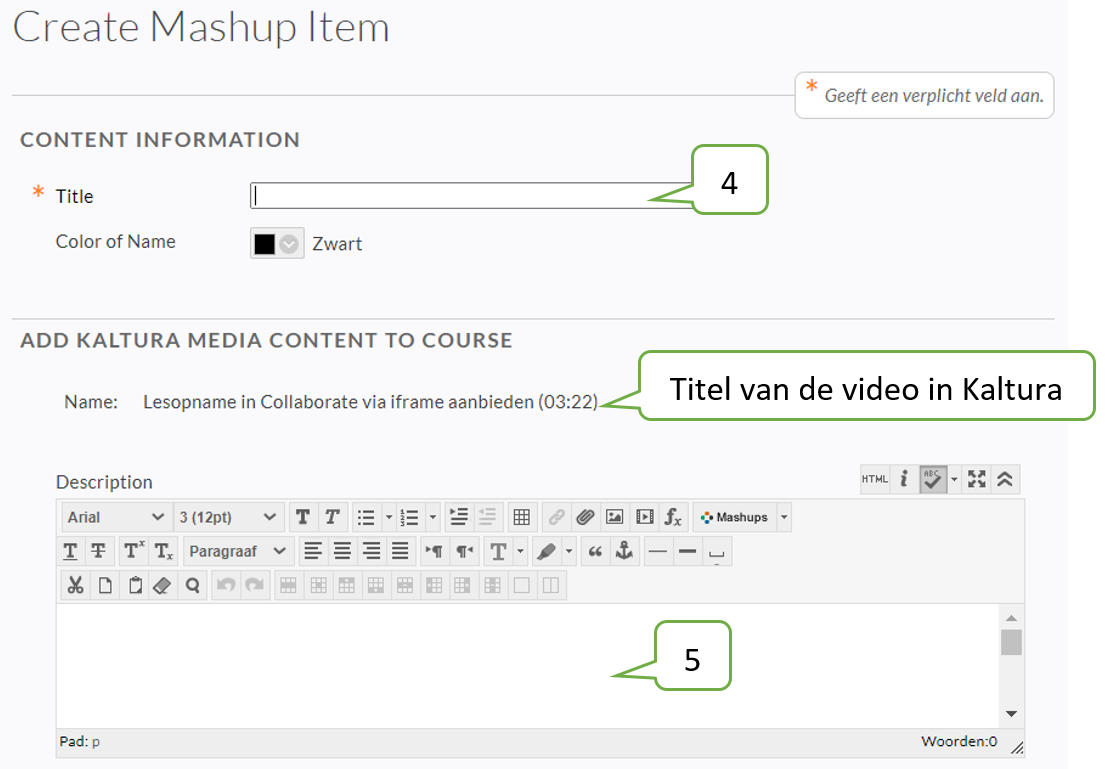The width and height of the screenshot is (1105, 769).
Task: Expand numbered list style options arrow
Action: point(433,517)
